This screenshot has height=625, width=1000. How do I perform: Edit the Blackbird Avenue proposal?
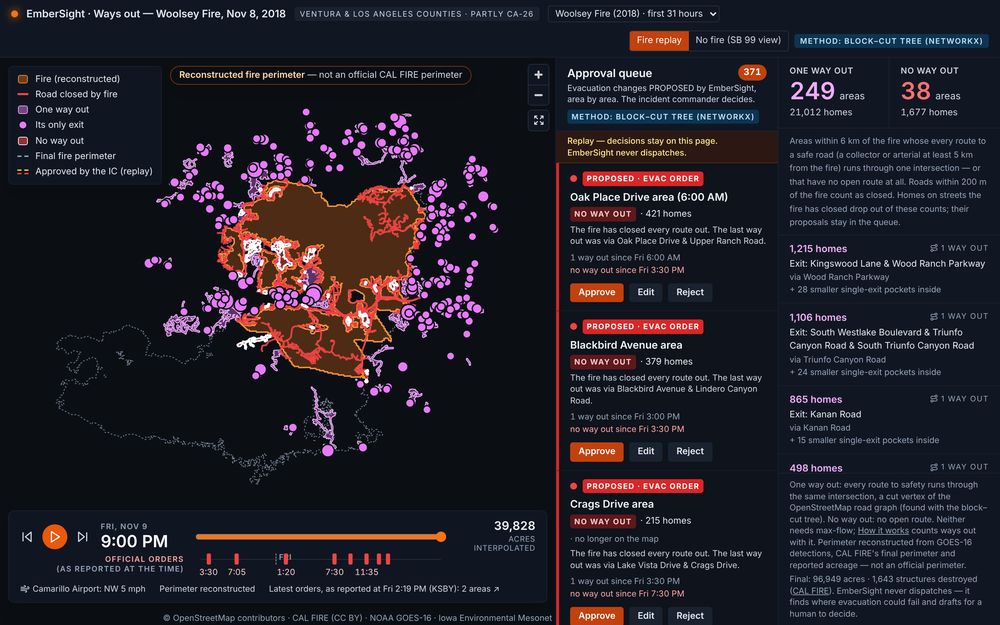click(645, 451)
